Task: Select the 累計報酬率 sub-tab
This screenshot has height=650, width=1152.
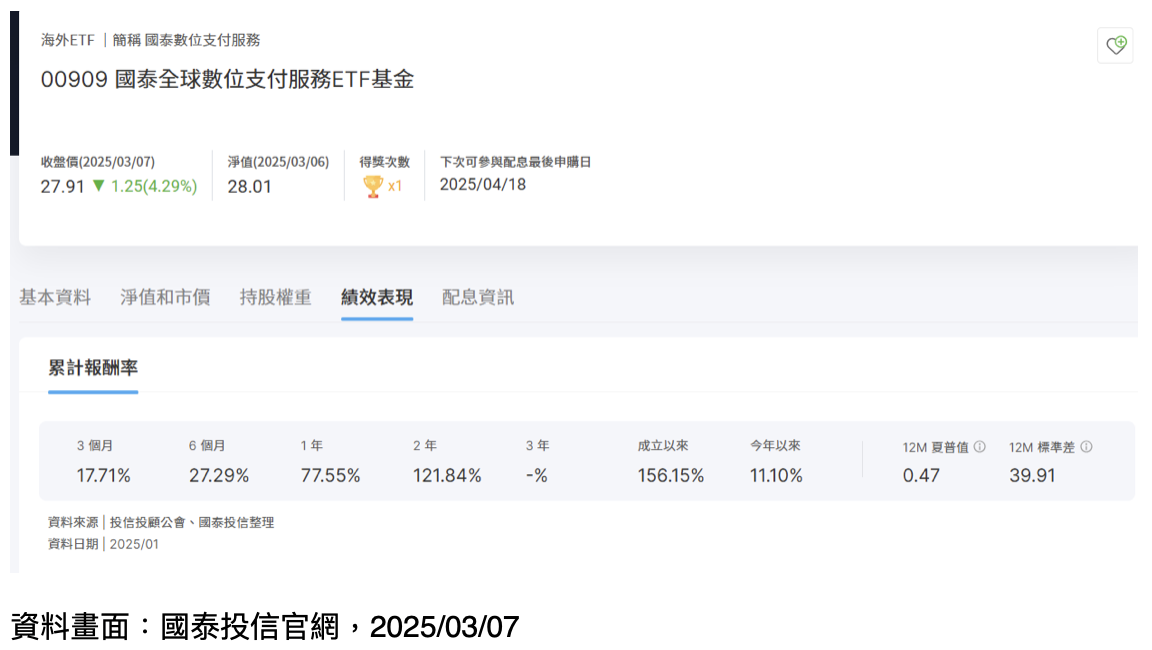Action: [93, 368]
